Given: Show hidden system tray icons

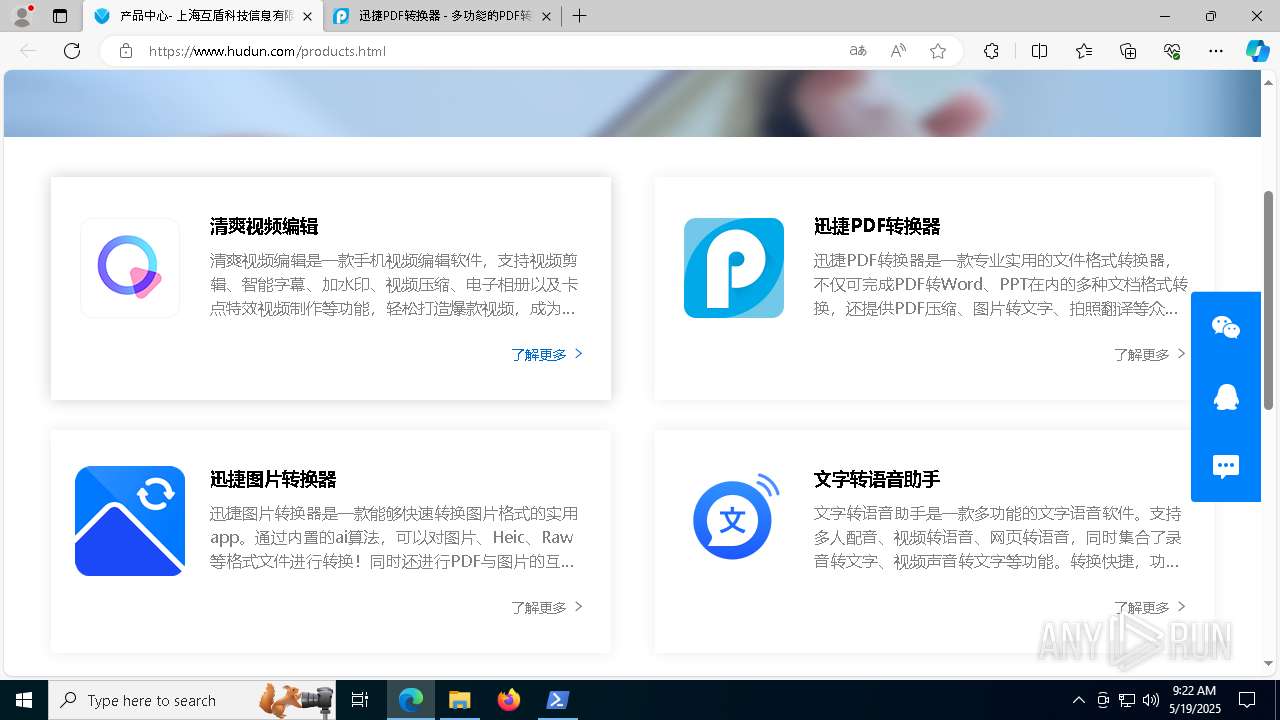Looking at the screenshot, I should point(1078,700).
